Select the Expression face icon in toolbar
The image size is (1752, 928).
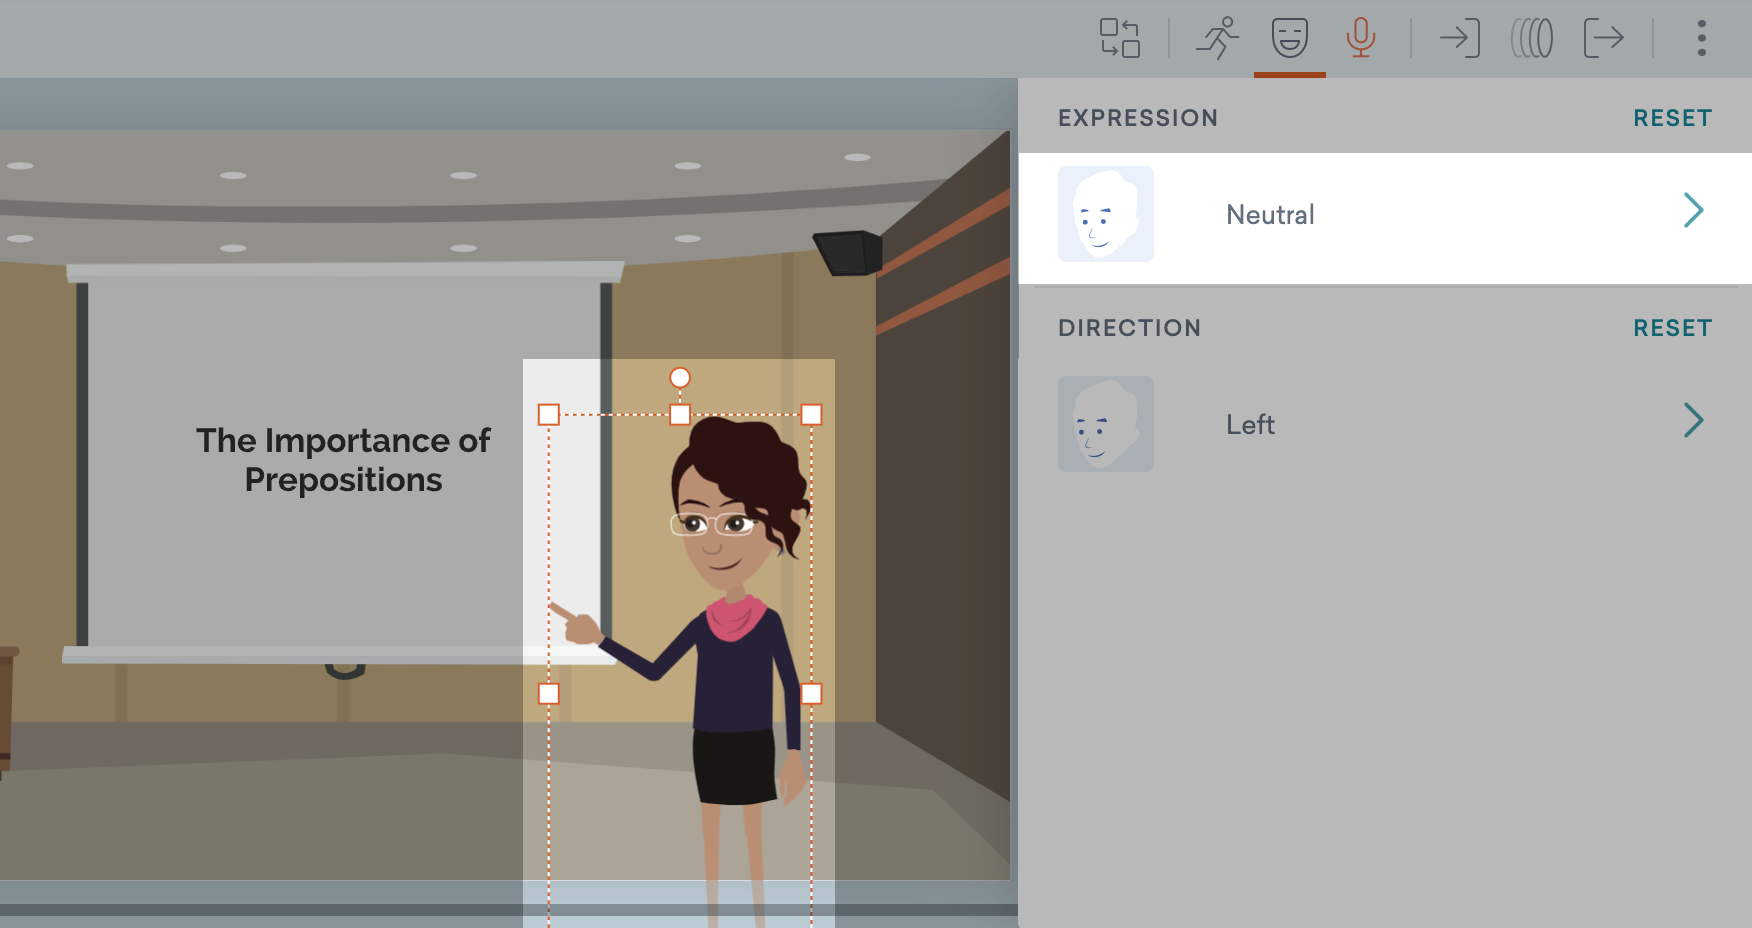click(1289, 38)
